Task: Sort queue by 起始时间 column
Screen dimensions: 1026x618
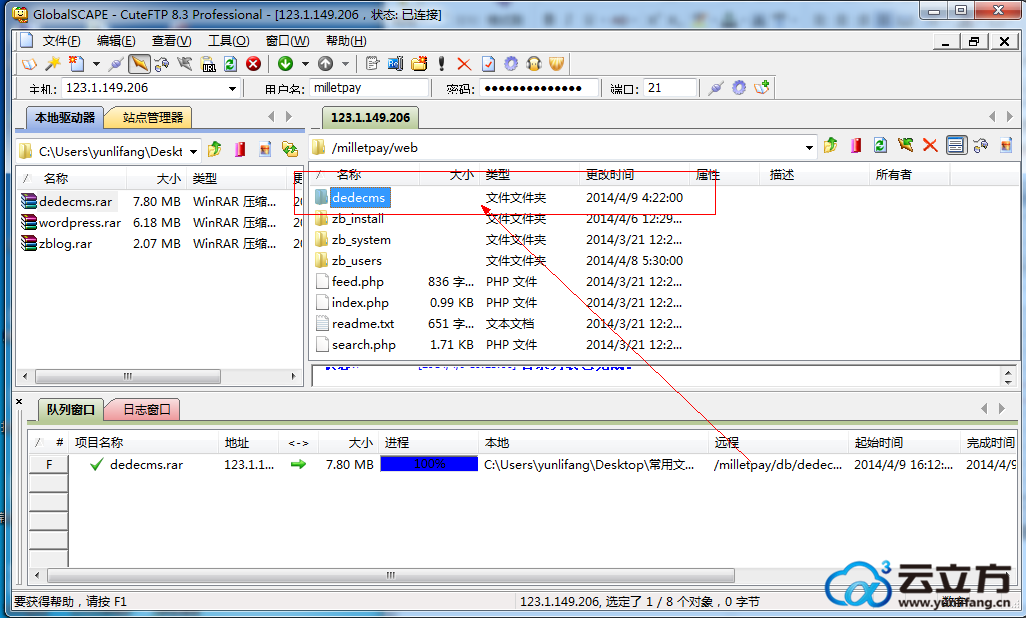Action: [904, 443]
